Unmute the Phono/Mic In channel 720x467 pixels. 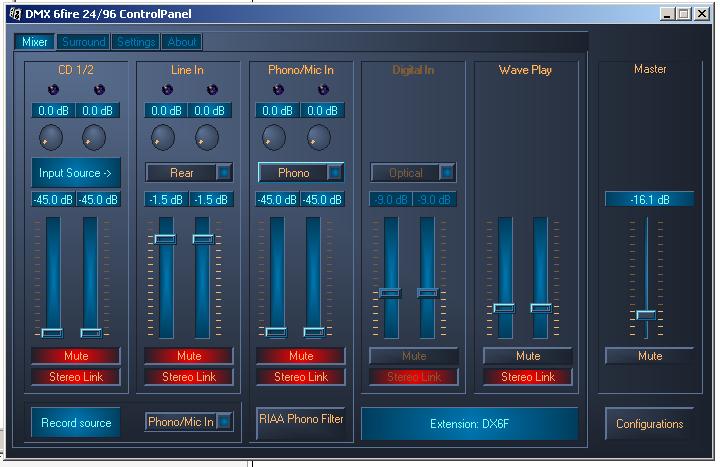301,356
